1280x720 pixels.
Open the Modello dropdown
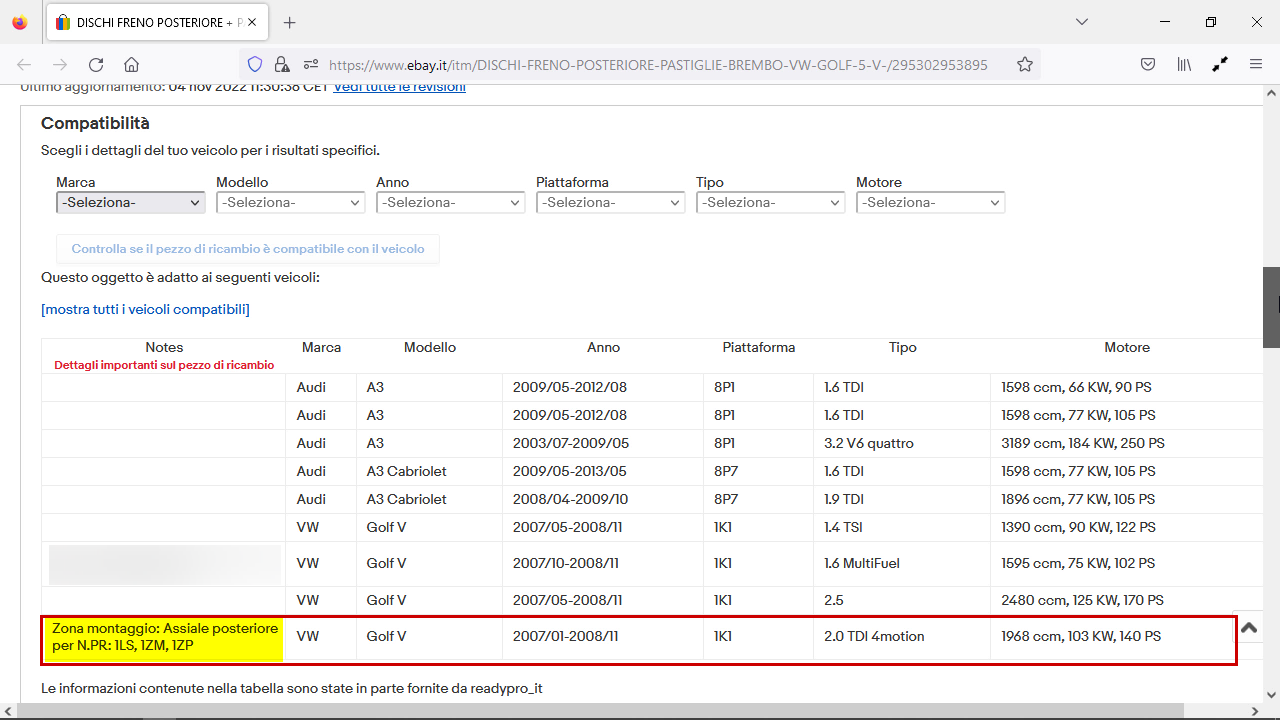tap(291, 202)
